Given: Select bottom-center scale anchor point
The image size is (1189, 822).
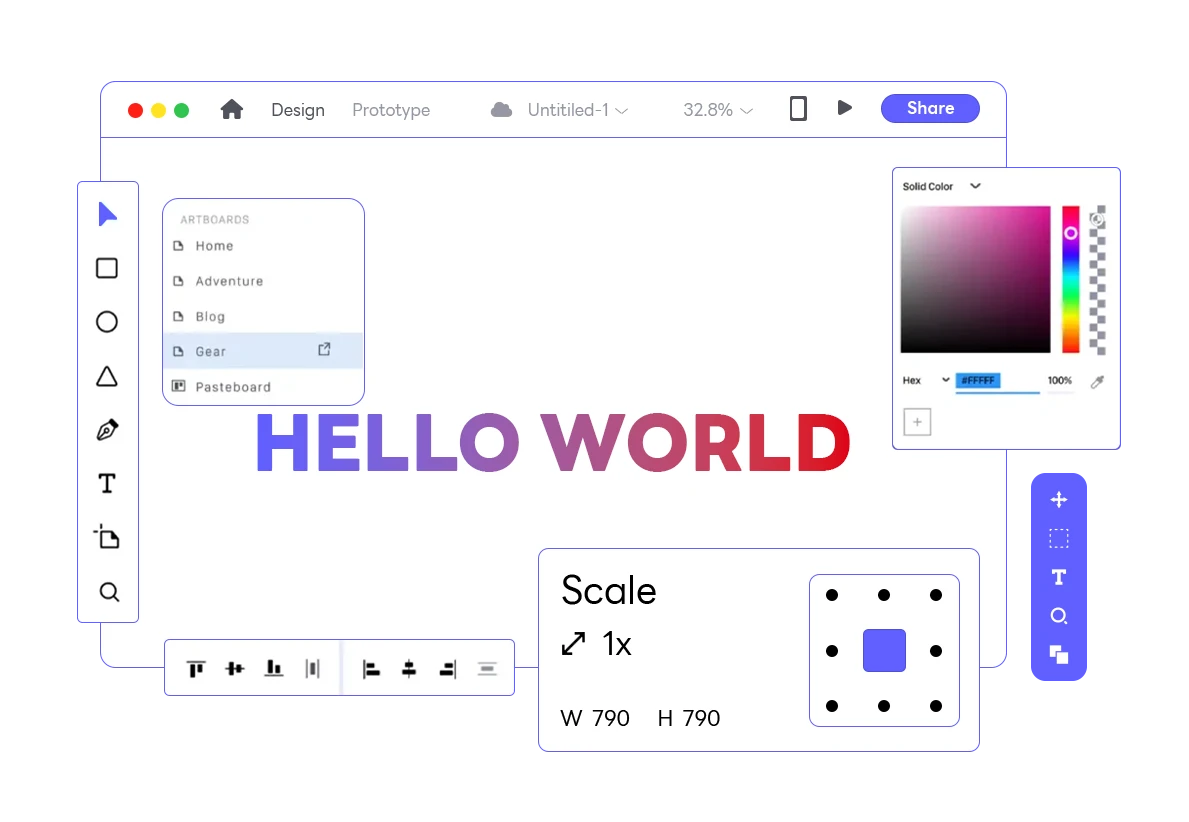Looking at the screenshot, I should pos(883,706).
